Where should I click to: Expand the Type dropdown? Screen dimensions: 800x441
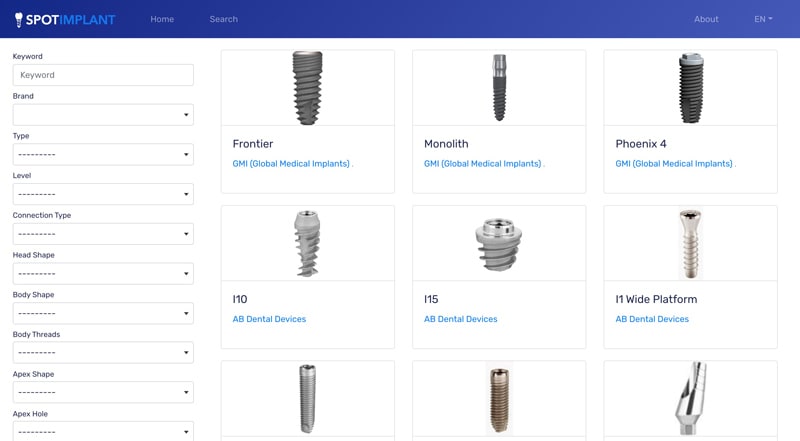pos(103,155)
